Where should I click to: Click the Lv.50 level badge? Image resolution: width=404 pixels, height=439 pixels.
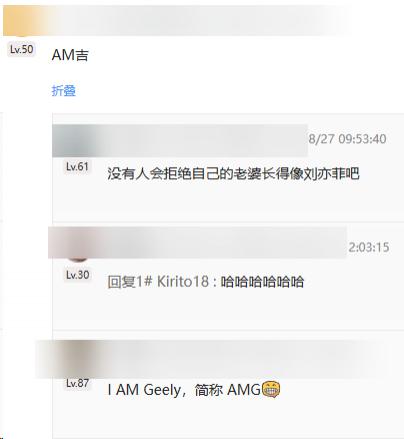(x=21, y=50)
